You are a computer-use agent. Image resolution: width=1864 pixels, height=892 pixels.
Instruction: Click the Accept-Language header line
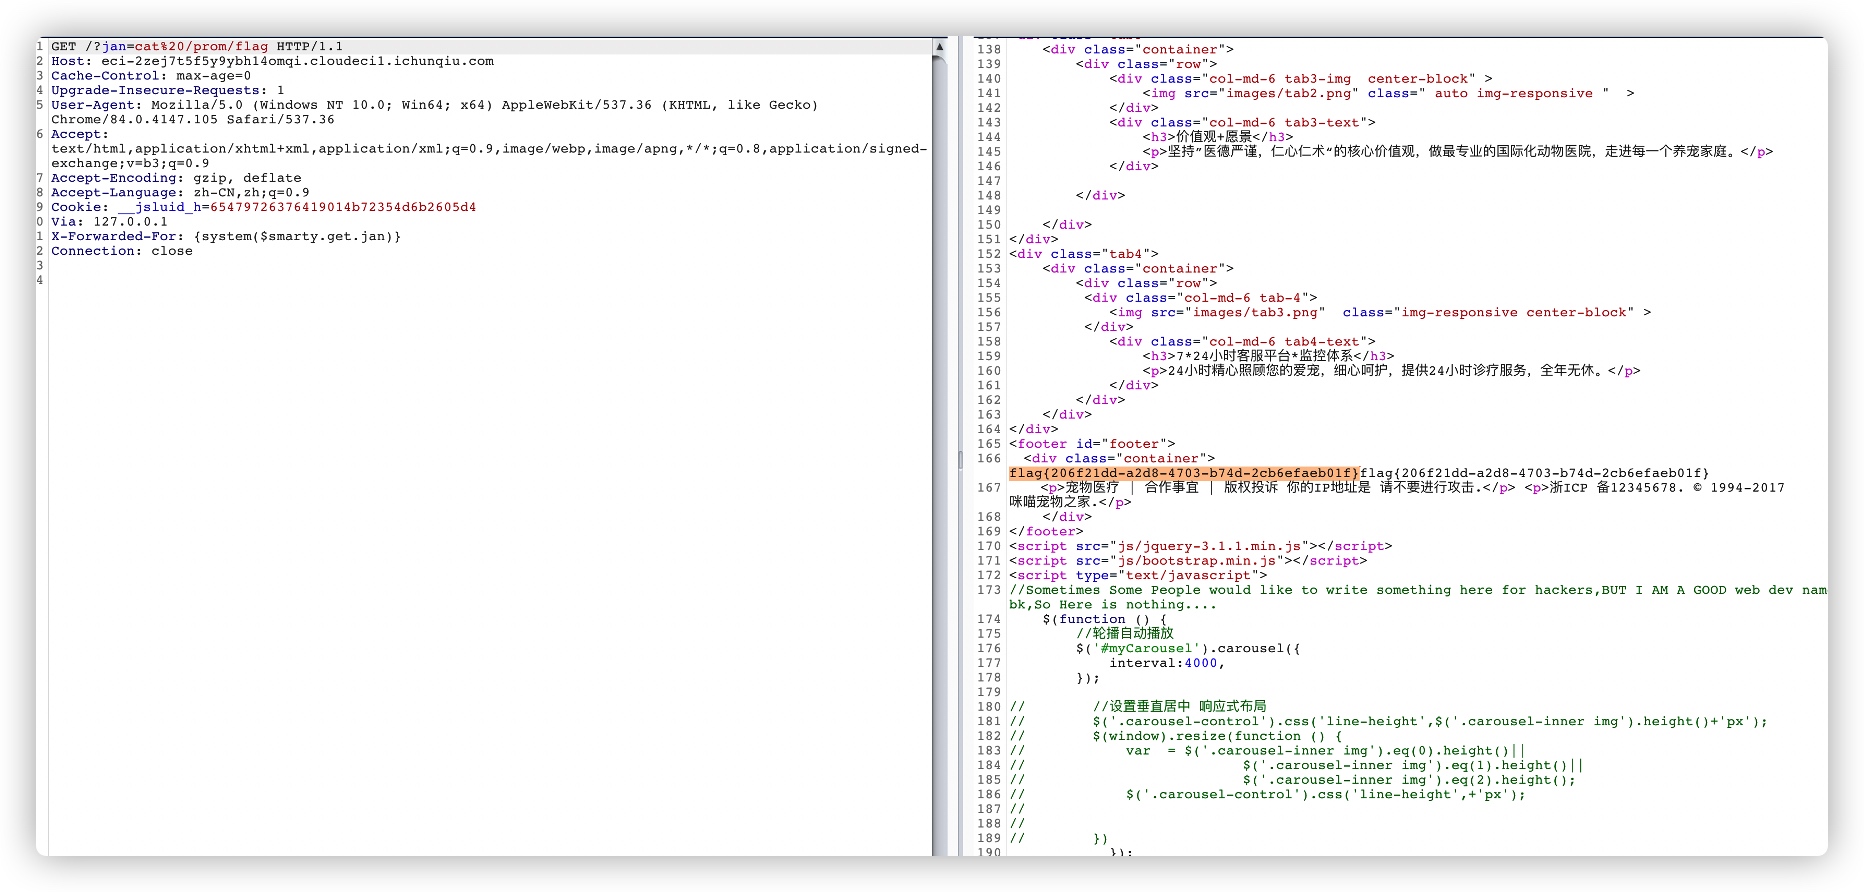point(180,192)
